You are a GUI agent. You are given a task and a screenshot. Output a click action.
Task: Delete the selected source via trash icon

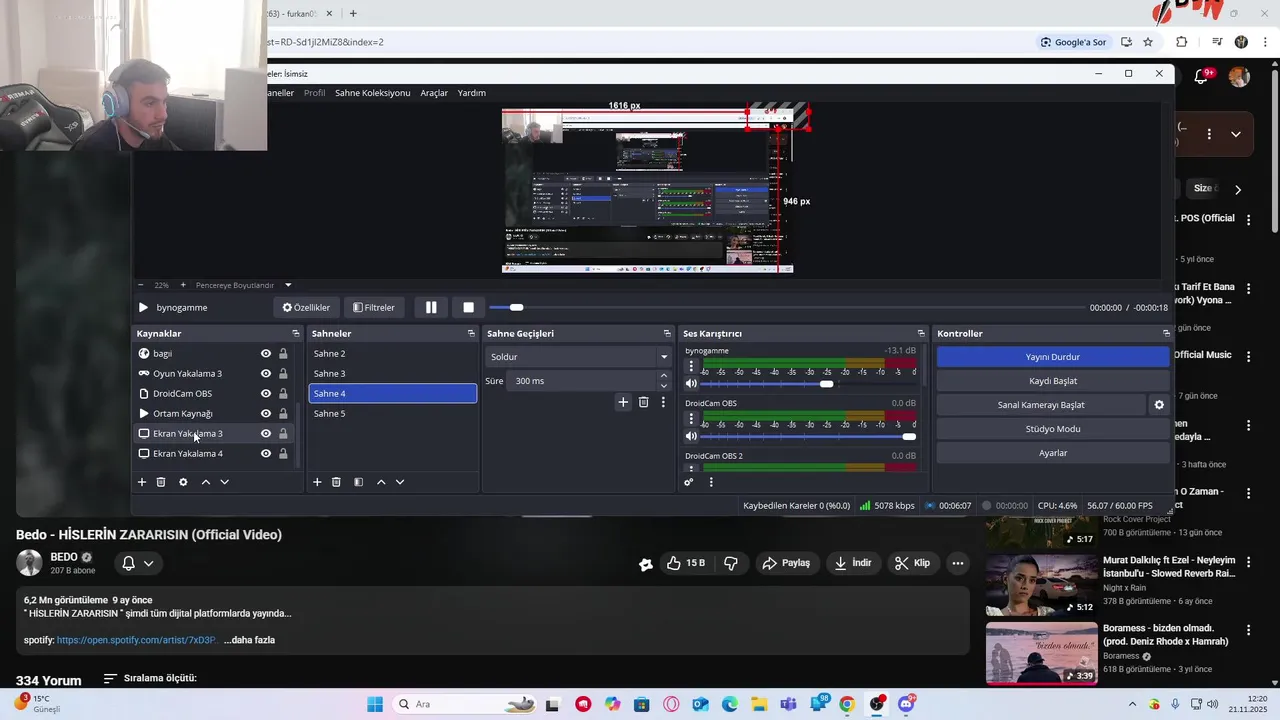click(161, 482)
